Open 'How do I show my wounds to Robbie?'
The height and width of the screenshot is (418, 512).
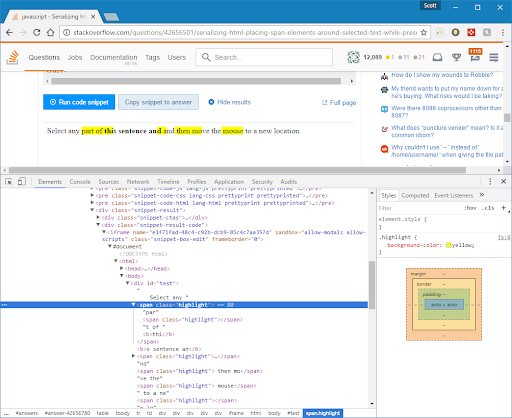pyautogui.click(x=442, y=75)
